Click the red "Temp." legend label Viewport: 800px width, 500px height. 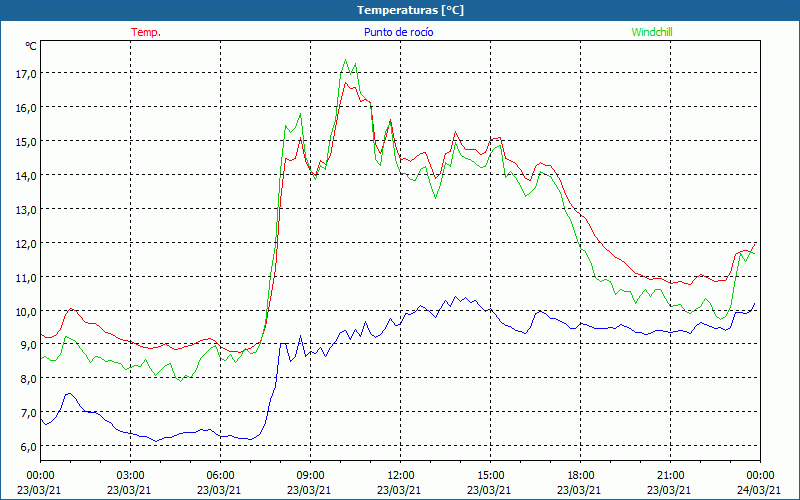[146, 32]
